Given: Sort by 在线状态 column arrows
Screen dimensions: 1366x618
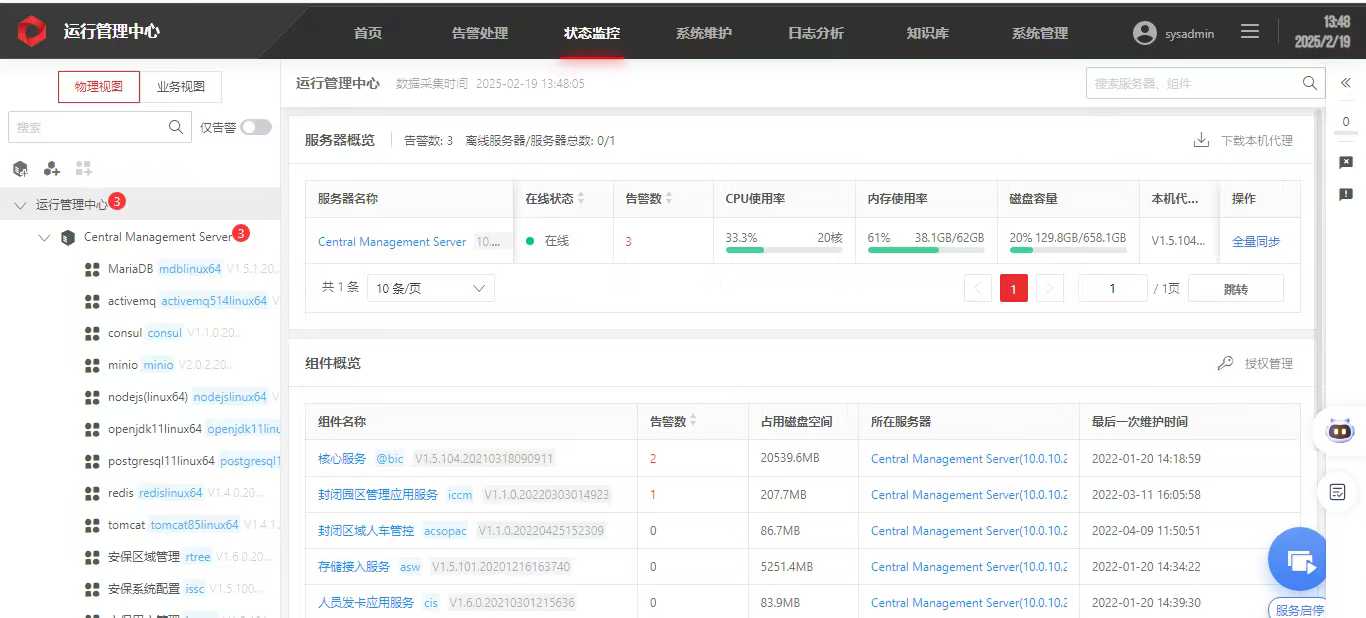Looking at the screenshot, I should click(581, 199).
